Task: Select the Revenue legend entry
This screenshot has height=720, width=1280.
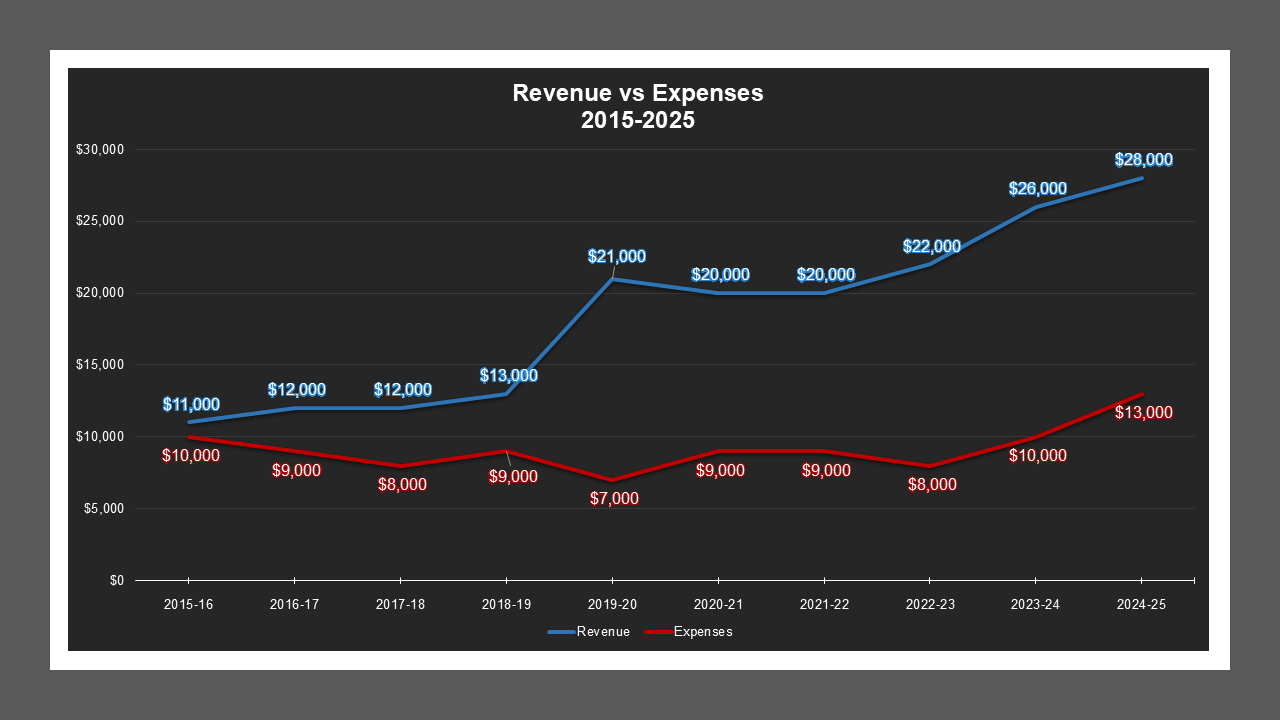Action: point(603,631)
